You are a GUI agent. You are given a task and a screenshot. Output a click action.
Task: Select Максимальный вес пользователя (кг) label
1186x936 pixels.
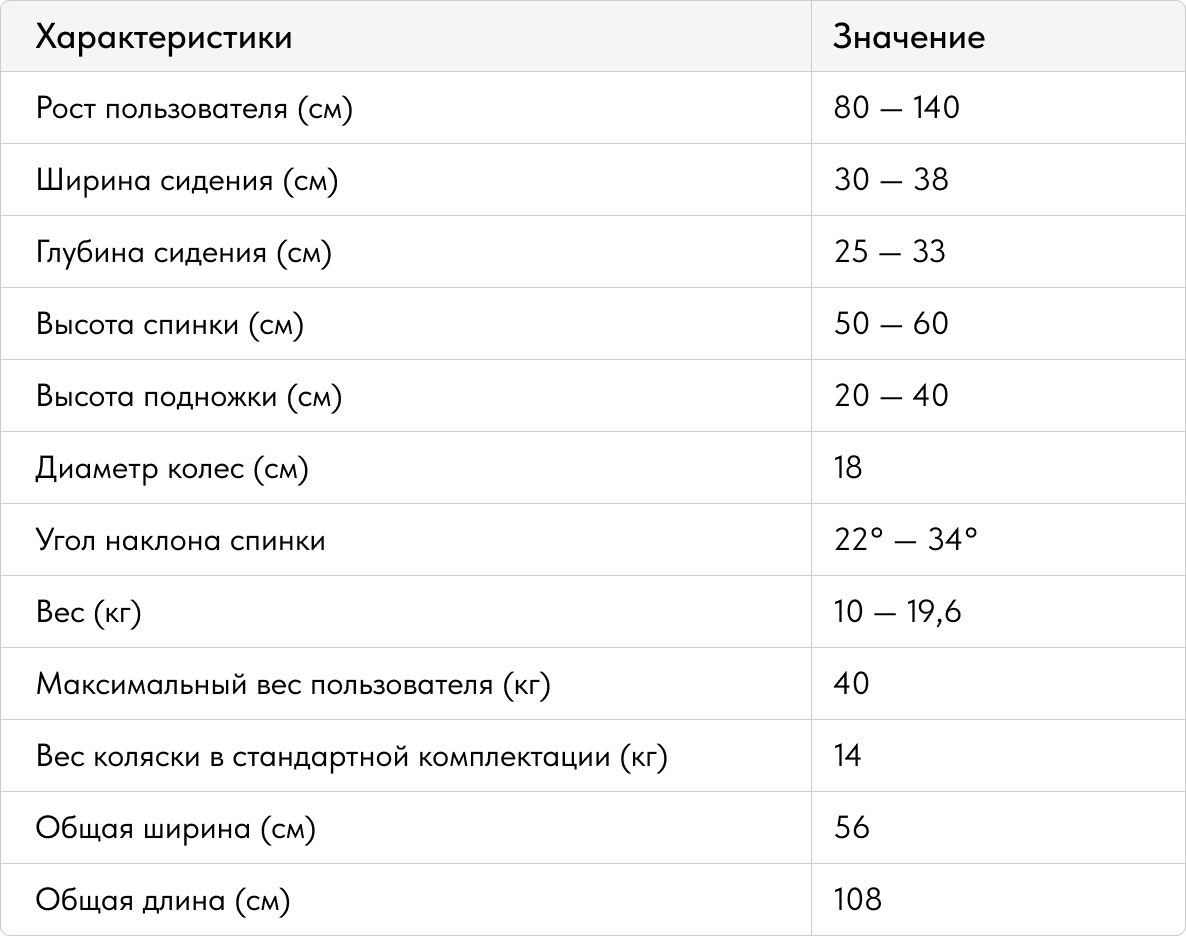(x=293, y=684)
